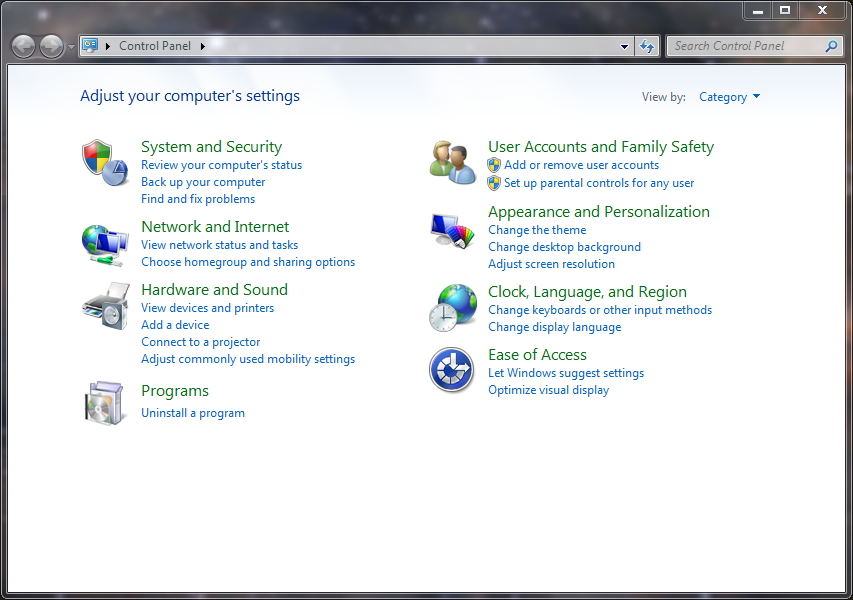Click View network status and tasks
Screen dimensions: 853x600
[219, 245]
